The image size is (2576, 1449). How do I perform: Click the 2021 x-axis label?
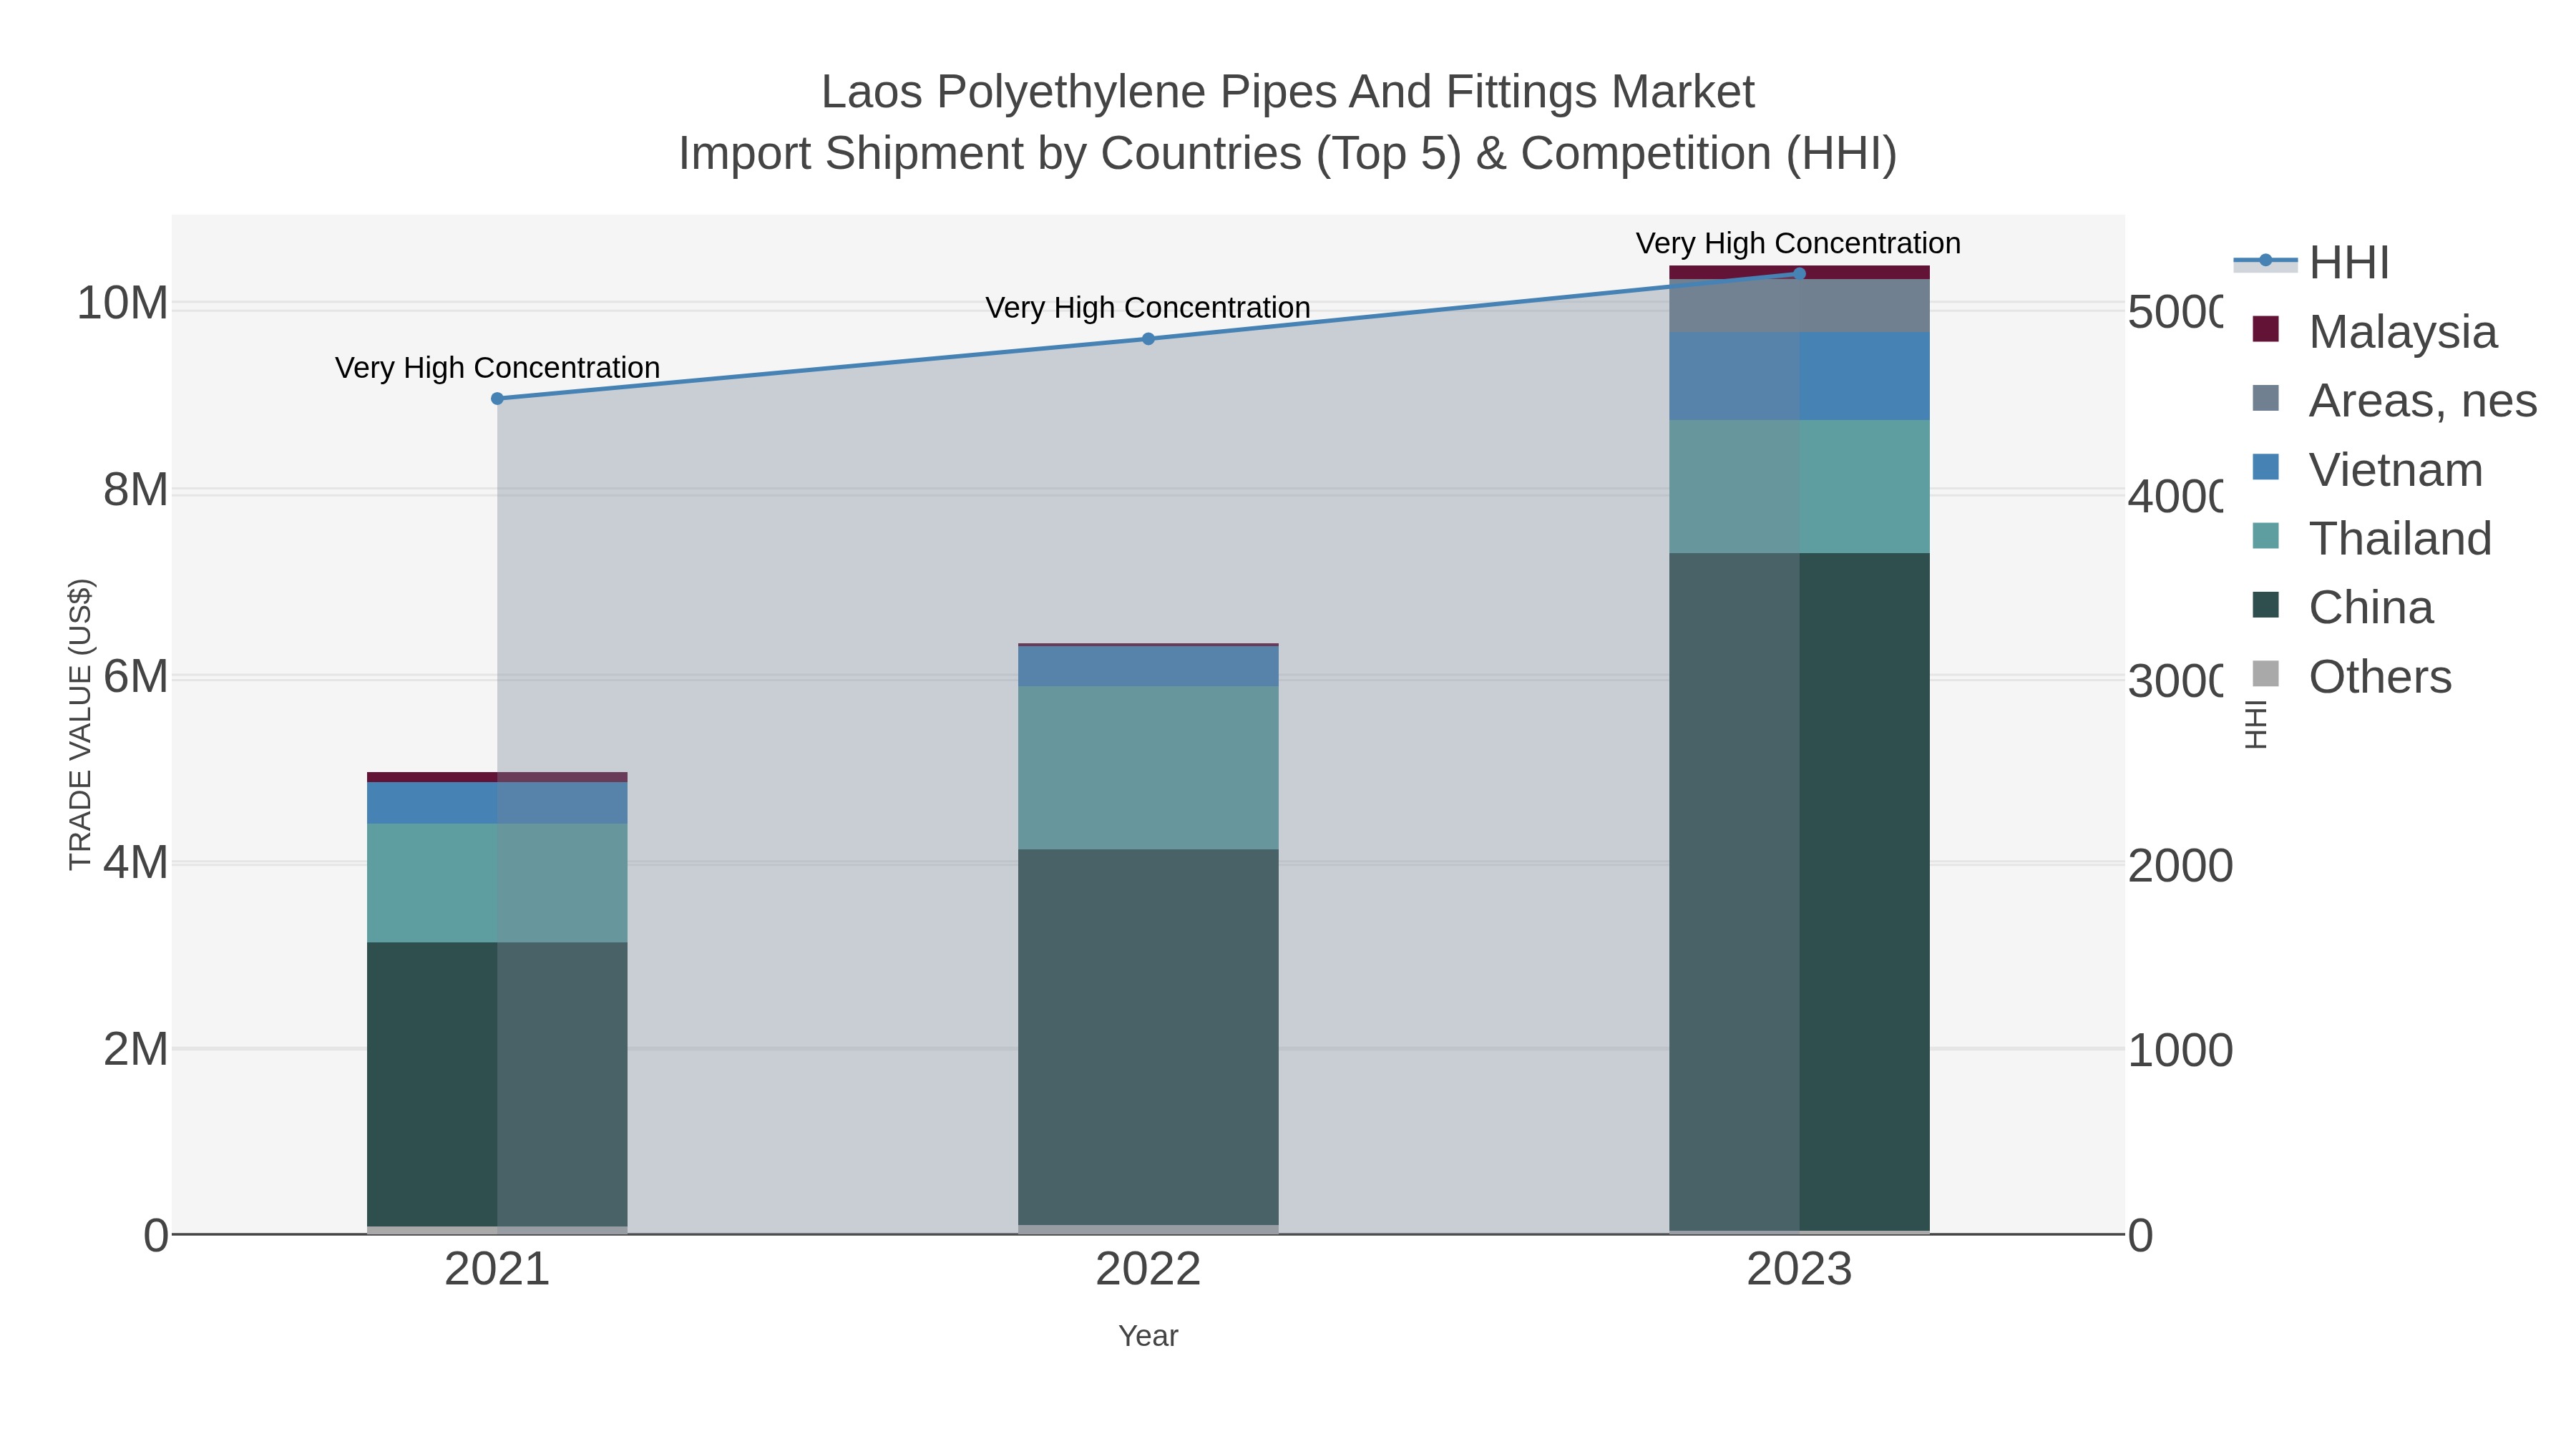pos(497,1269)
